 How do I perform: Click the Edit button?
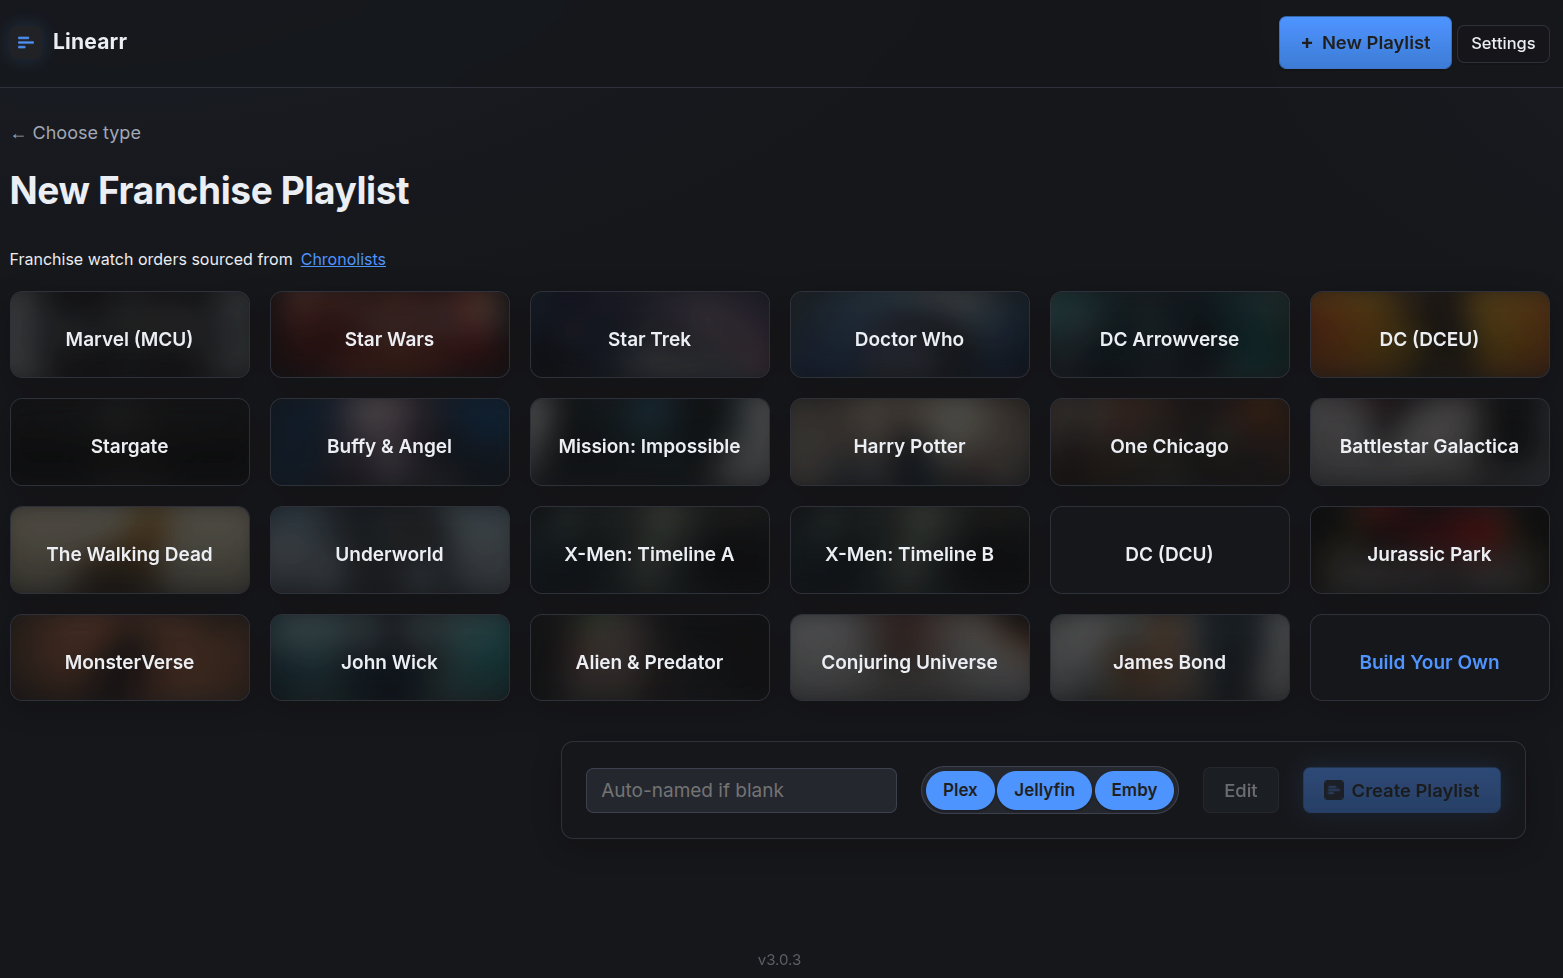1241,790
